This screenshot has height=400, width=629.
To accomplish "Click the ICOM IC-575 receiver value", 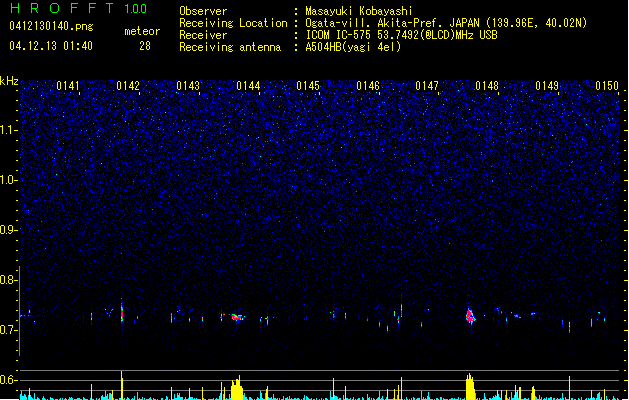I will click(401, 35).
